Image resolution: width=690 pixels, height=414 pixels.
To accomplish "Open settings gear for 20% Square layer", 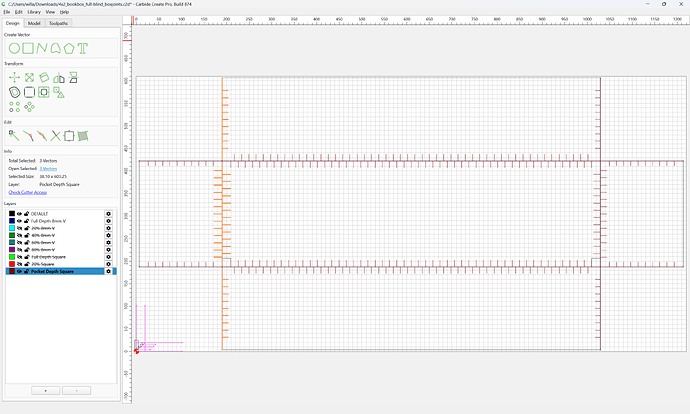I will click(108, 264).
